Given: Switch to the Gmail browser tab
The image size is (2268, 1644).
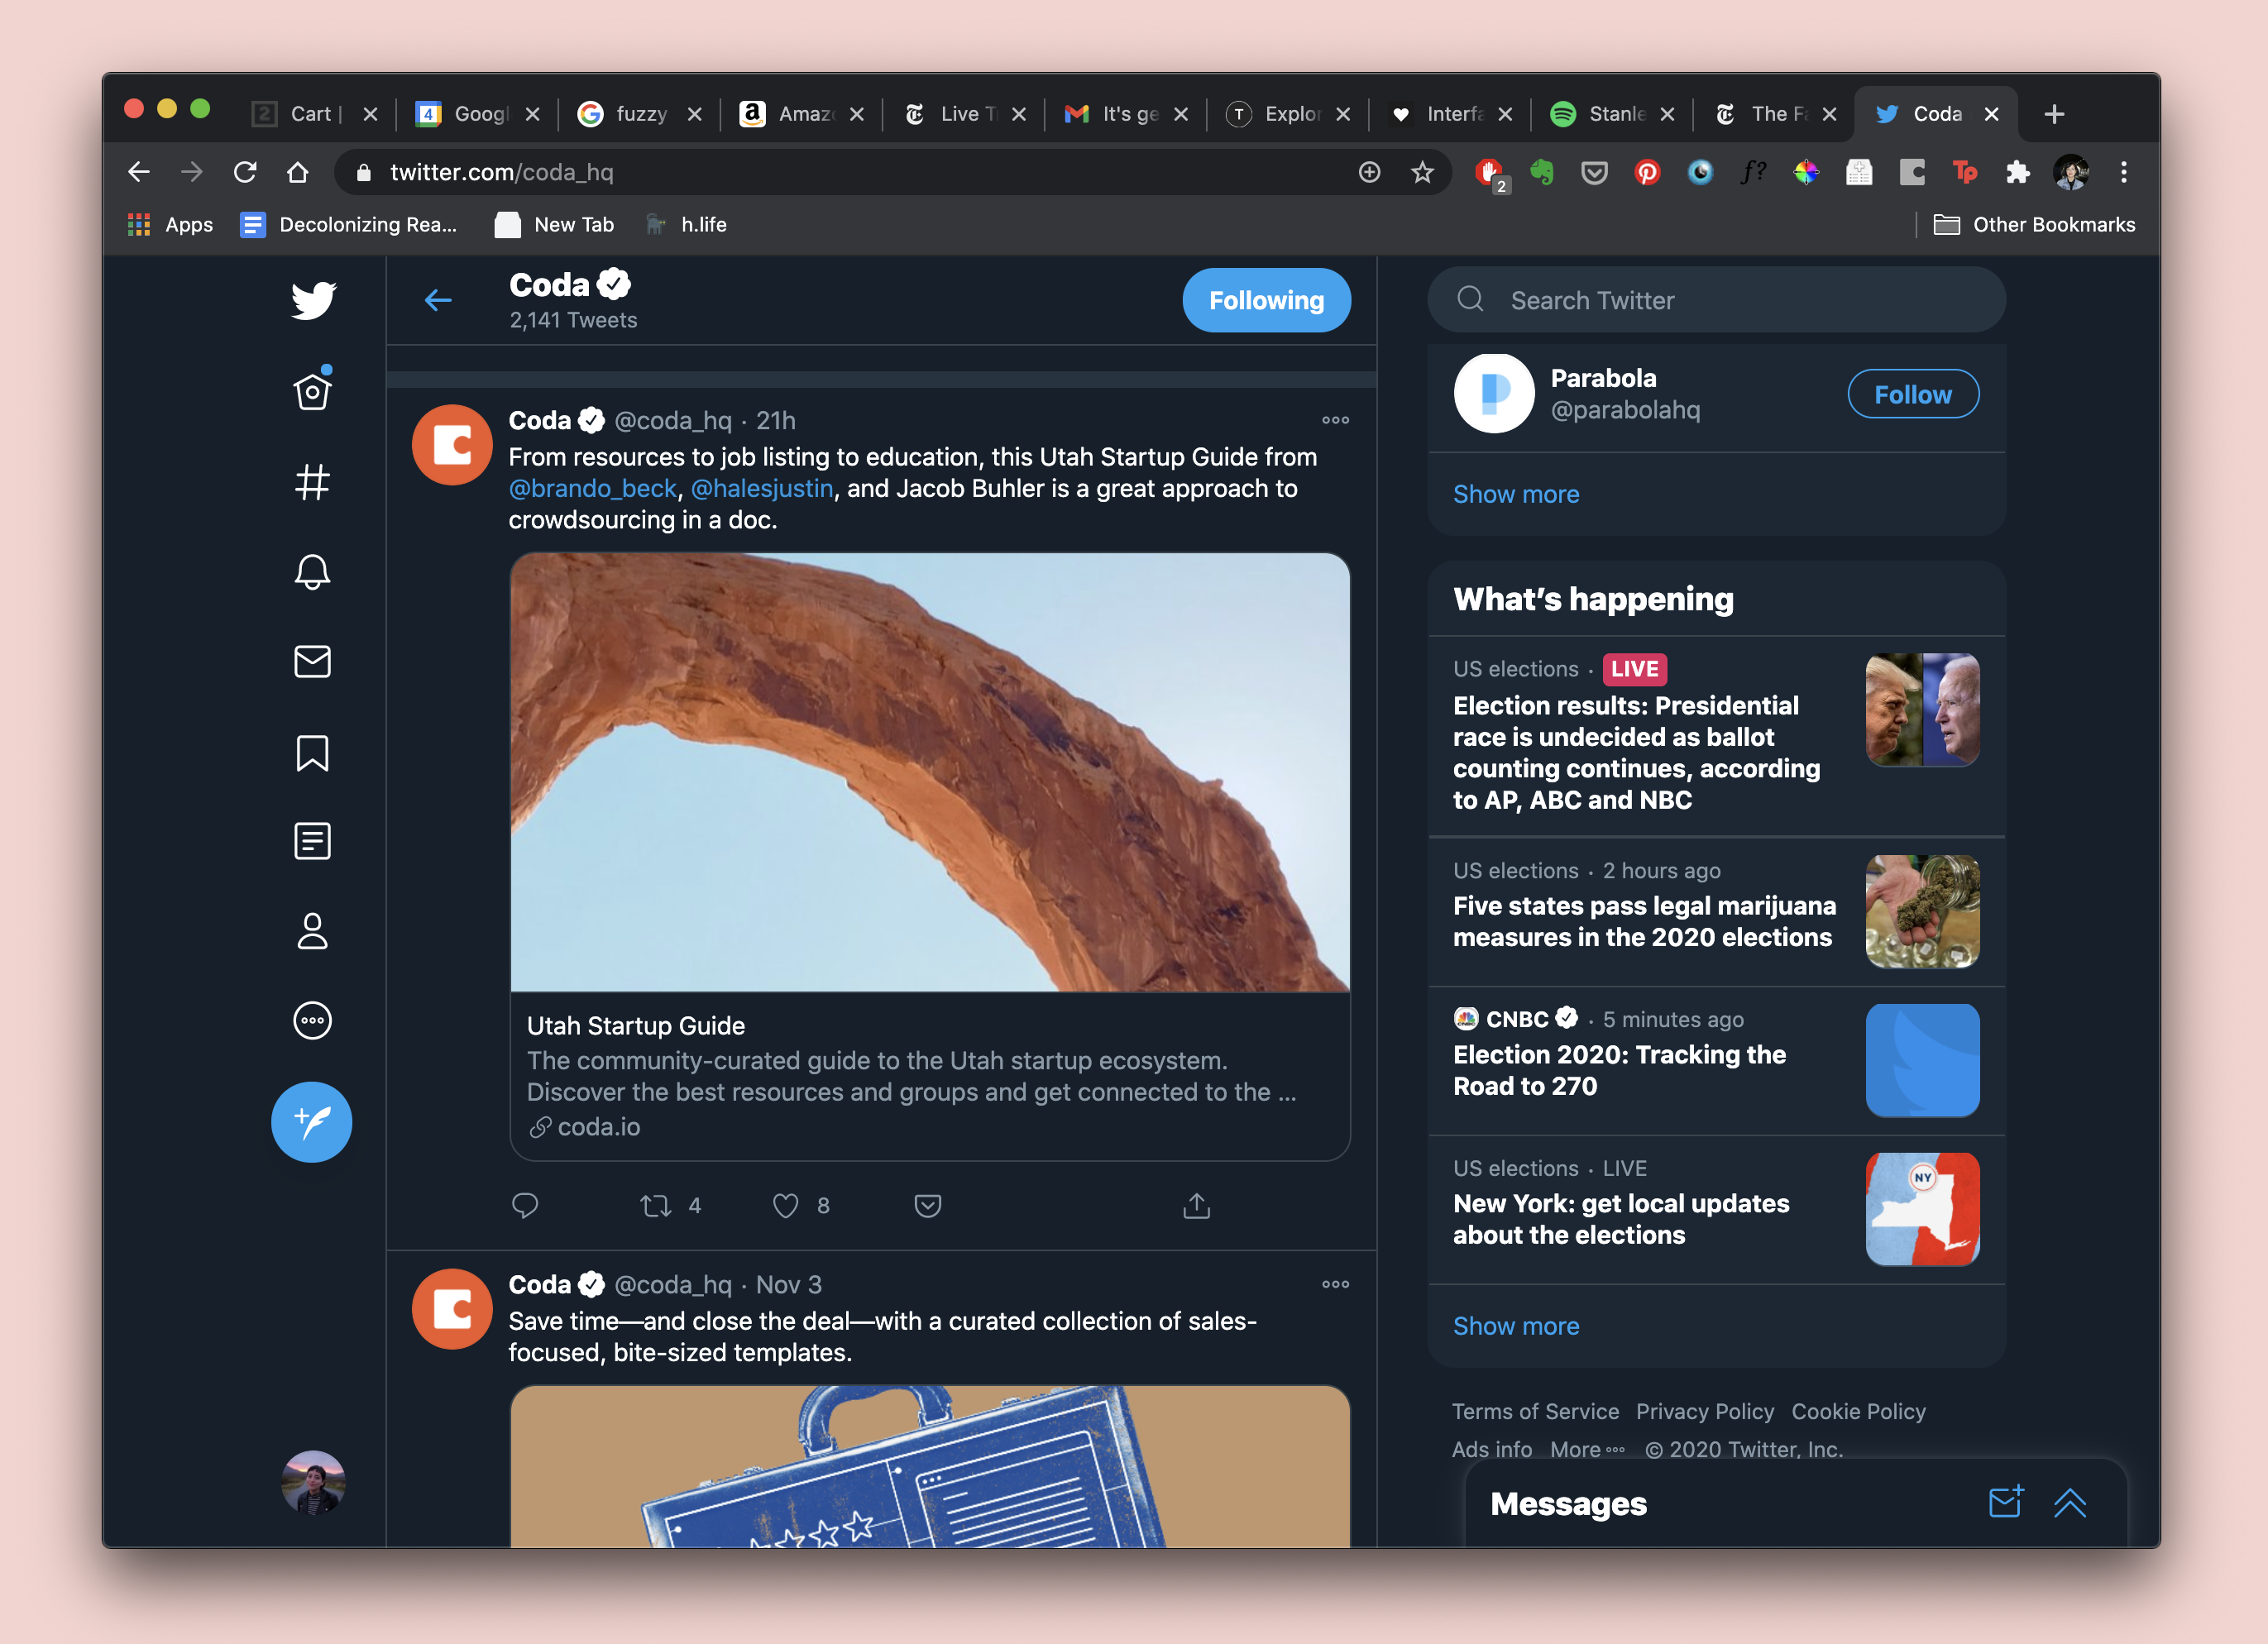Looking at the screenshot, I should (1118, 114).
